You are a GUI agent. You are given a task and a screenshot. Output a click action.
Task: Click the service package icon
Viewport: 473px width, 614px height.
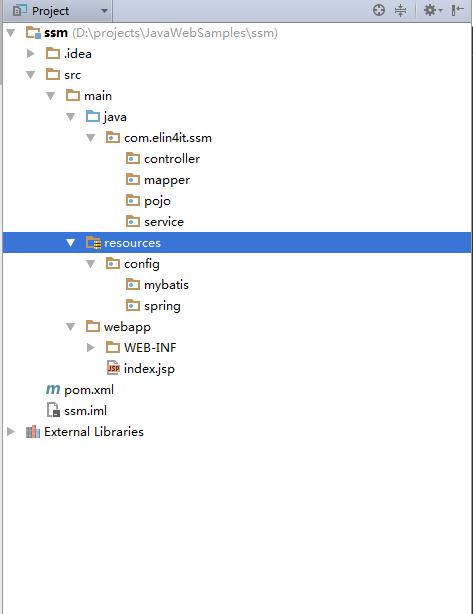click(133, 221)
